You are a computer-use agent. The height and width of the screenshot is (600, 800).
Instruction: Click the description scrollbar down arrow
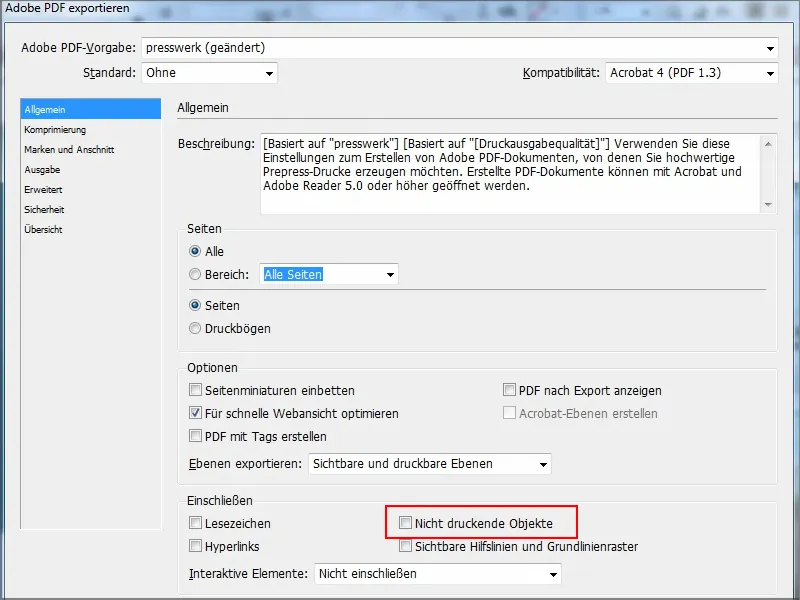tap(768, 205)
